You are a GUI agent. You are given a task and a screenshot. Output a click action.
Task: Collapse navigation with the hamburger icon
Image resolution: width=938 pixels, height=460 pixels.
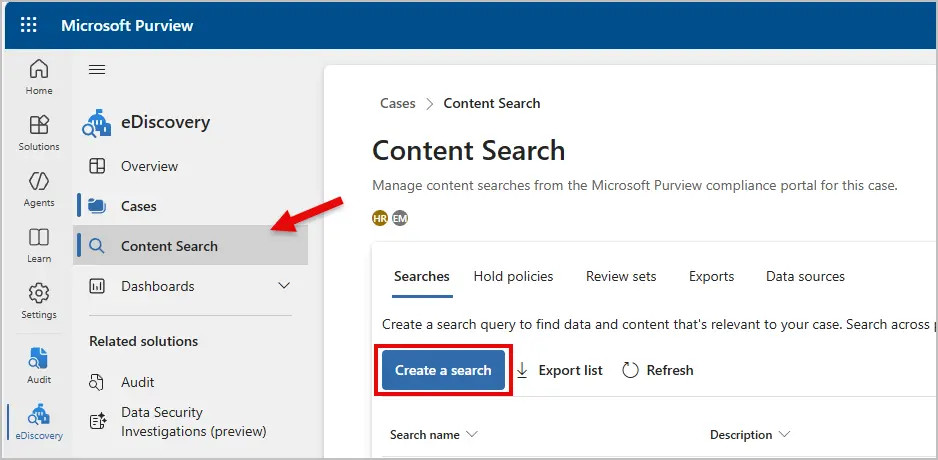[97, 69]
